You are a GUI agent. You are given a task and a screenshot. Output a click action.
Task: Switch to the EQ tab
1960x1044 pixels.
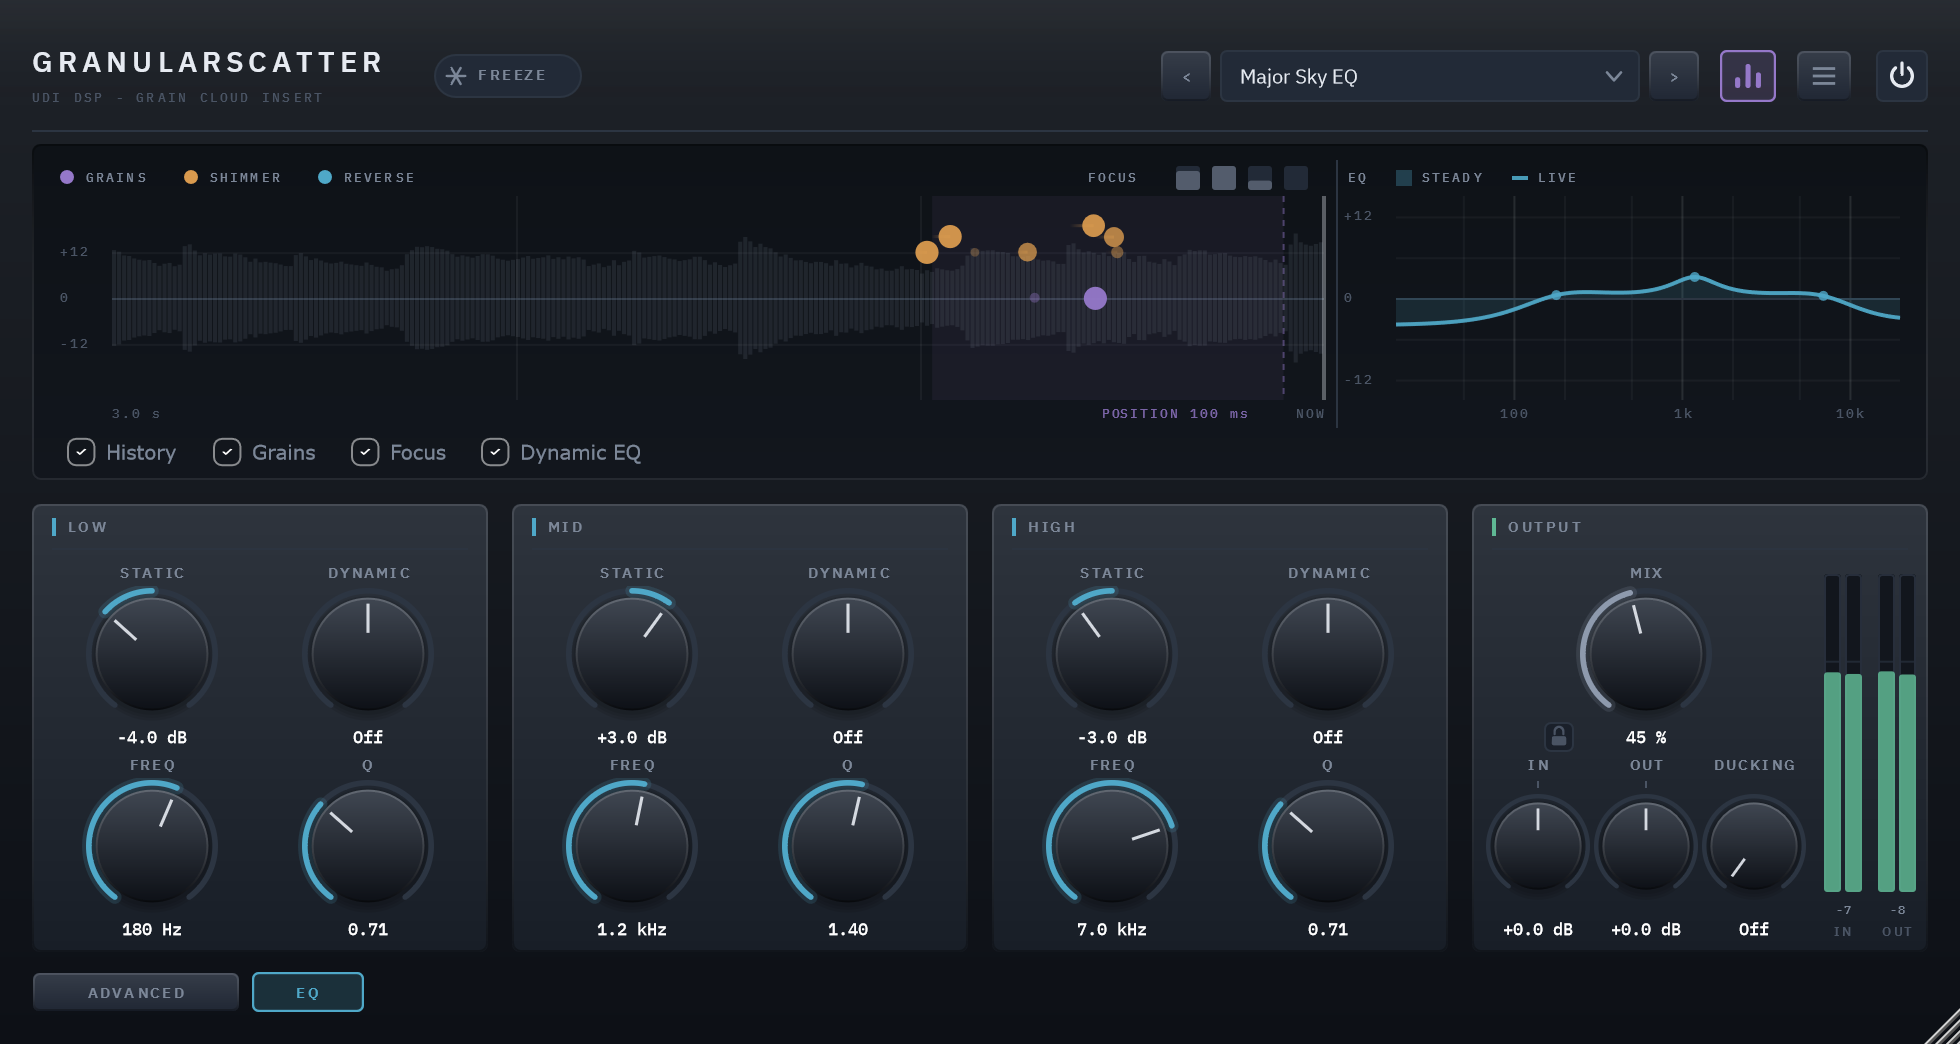pyautogui.click(x=308, y=992)
